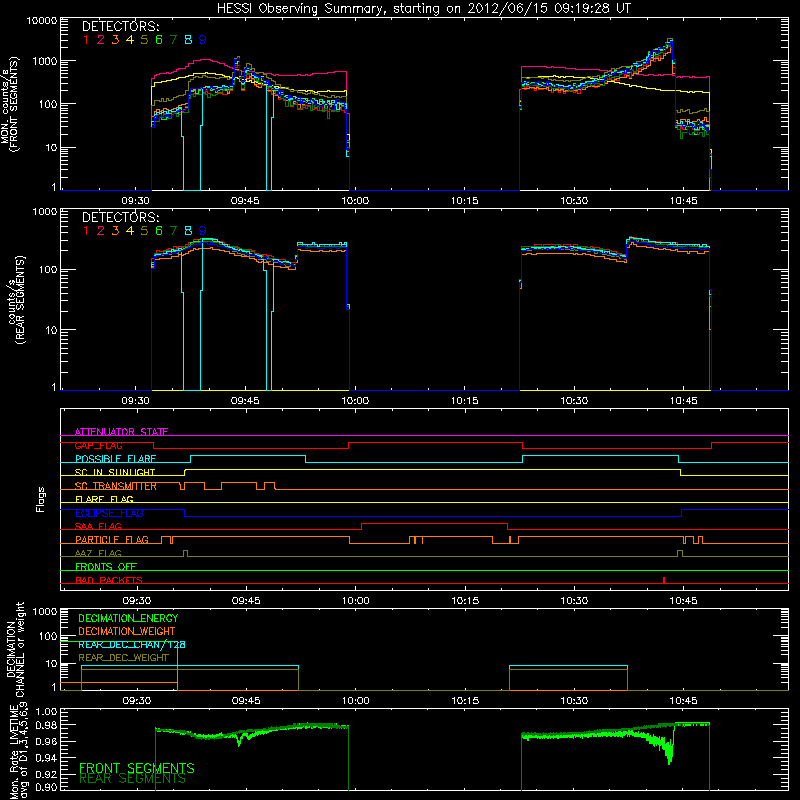Viewport: 800px width, 800px height.
Task: Select the SAA_FLAG label
Action: pyautogui.click(x=98, y=526)
